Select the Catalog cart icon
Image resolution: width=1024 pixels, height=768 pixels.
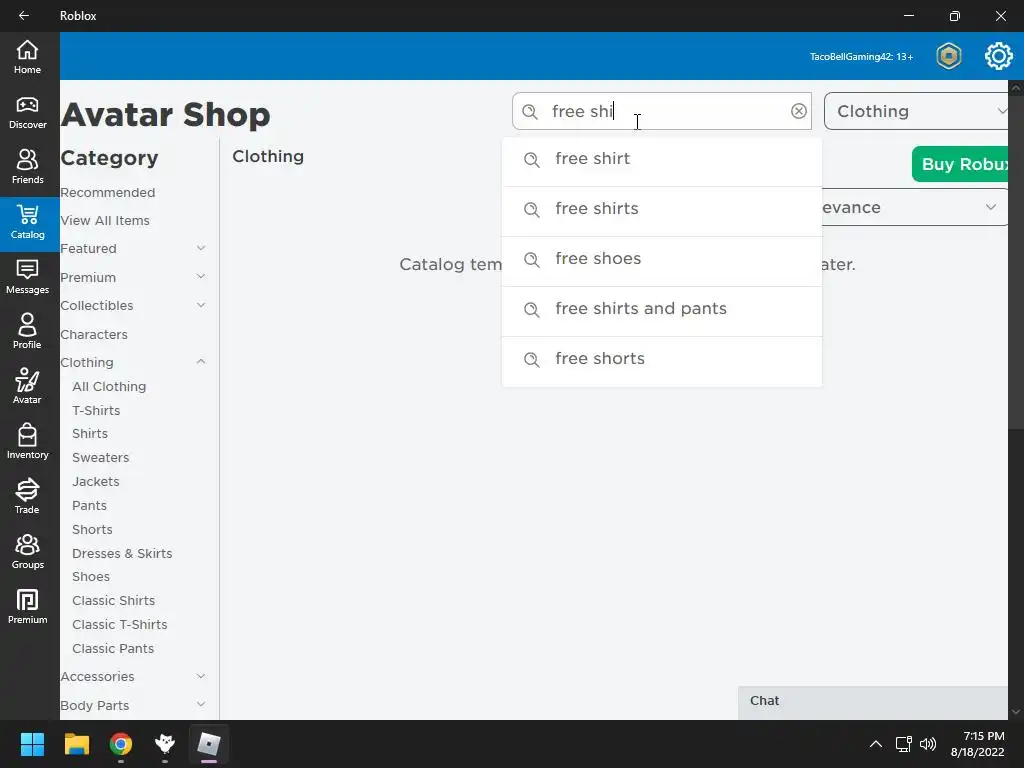(x=27, y=223)
